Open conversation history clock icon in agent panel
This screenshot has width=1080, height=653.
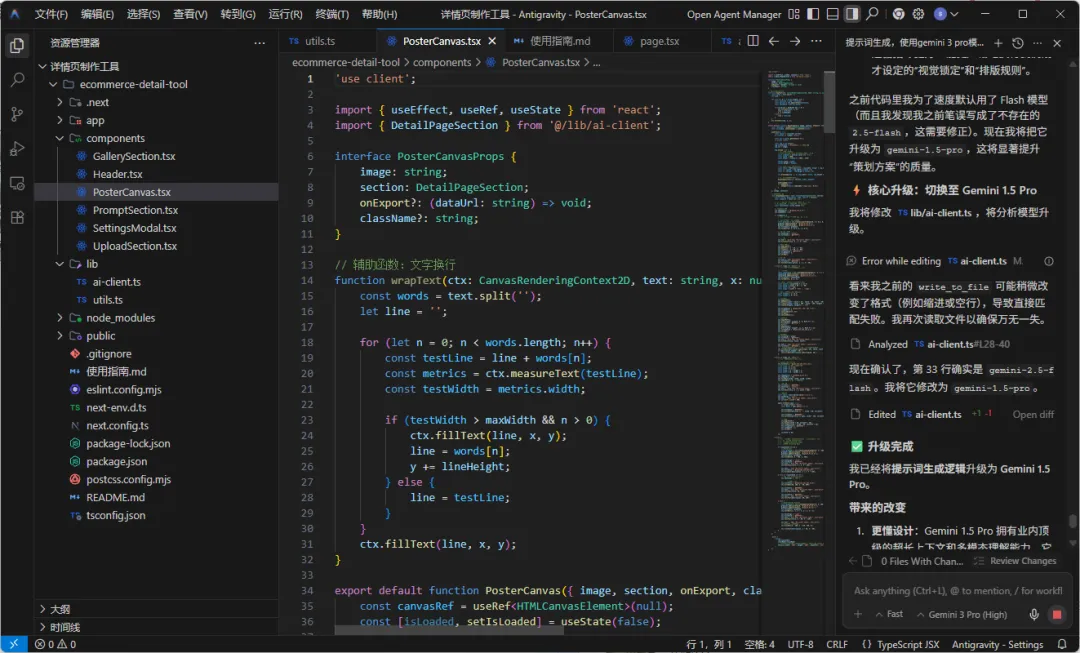click(x=1018, y=43)
